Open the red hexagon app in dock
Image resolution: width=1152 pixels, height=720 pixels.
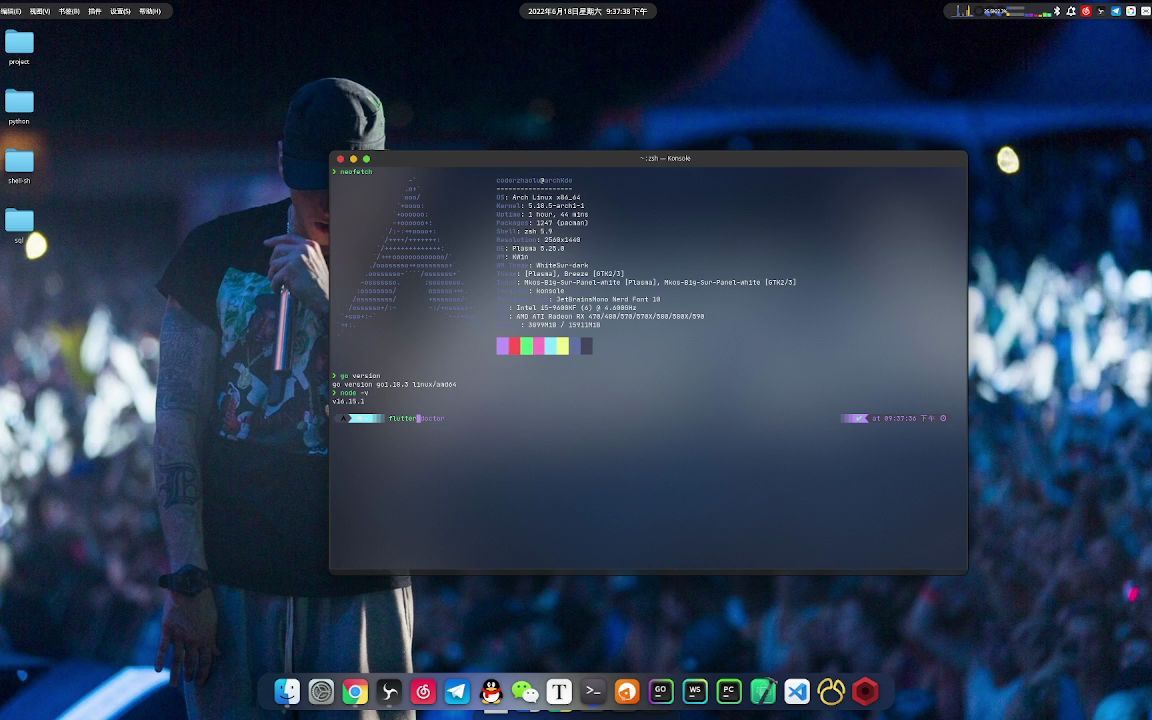pyautogui.click(x=865, y=691)
